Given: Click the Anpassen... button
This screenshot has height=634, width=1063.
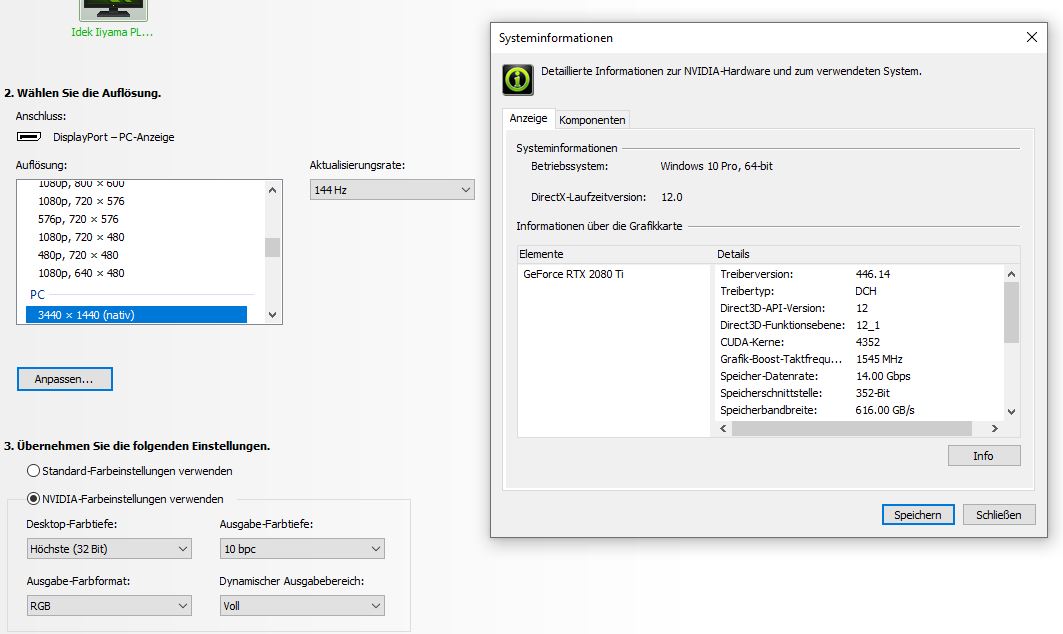Looking at the screenshot, I should [x=64, y=379].
